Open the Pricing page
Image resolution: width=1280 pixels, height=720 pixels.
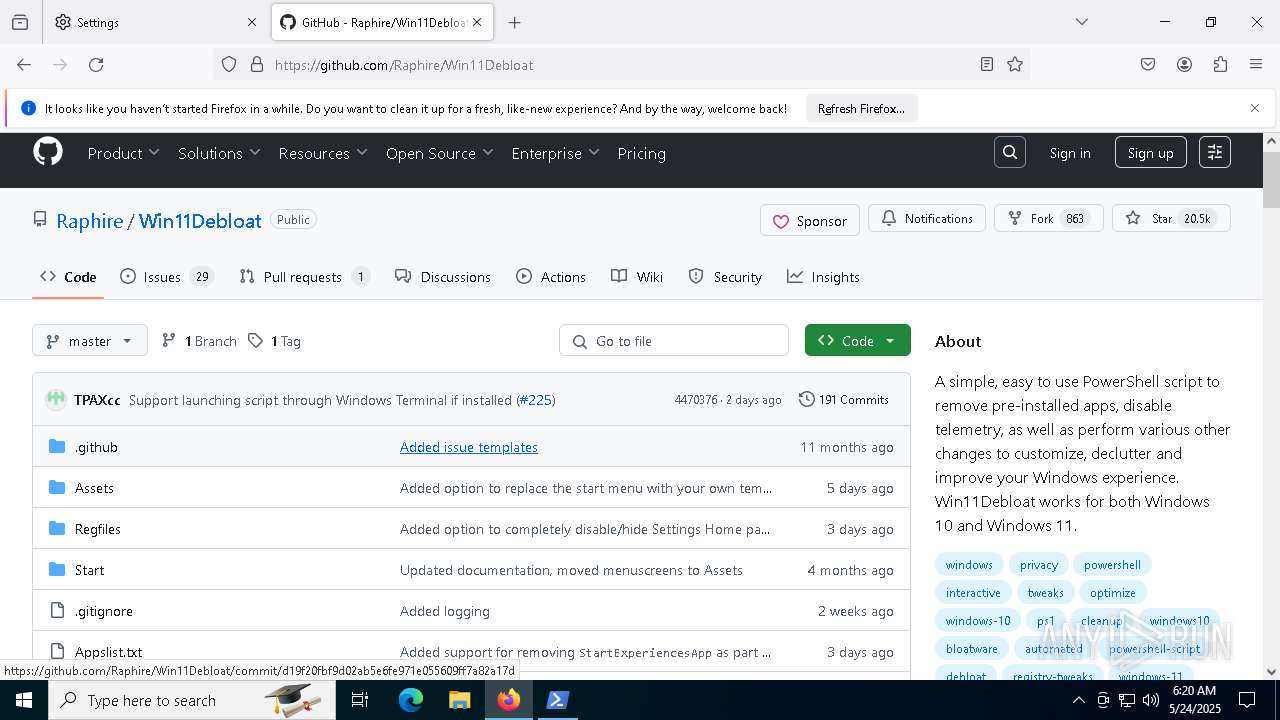[x=641, y=153]
